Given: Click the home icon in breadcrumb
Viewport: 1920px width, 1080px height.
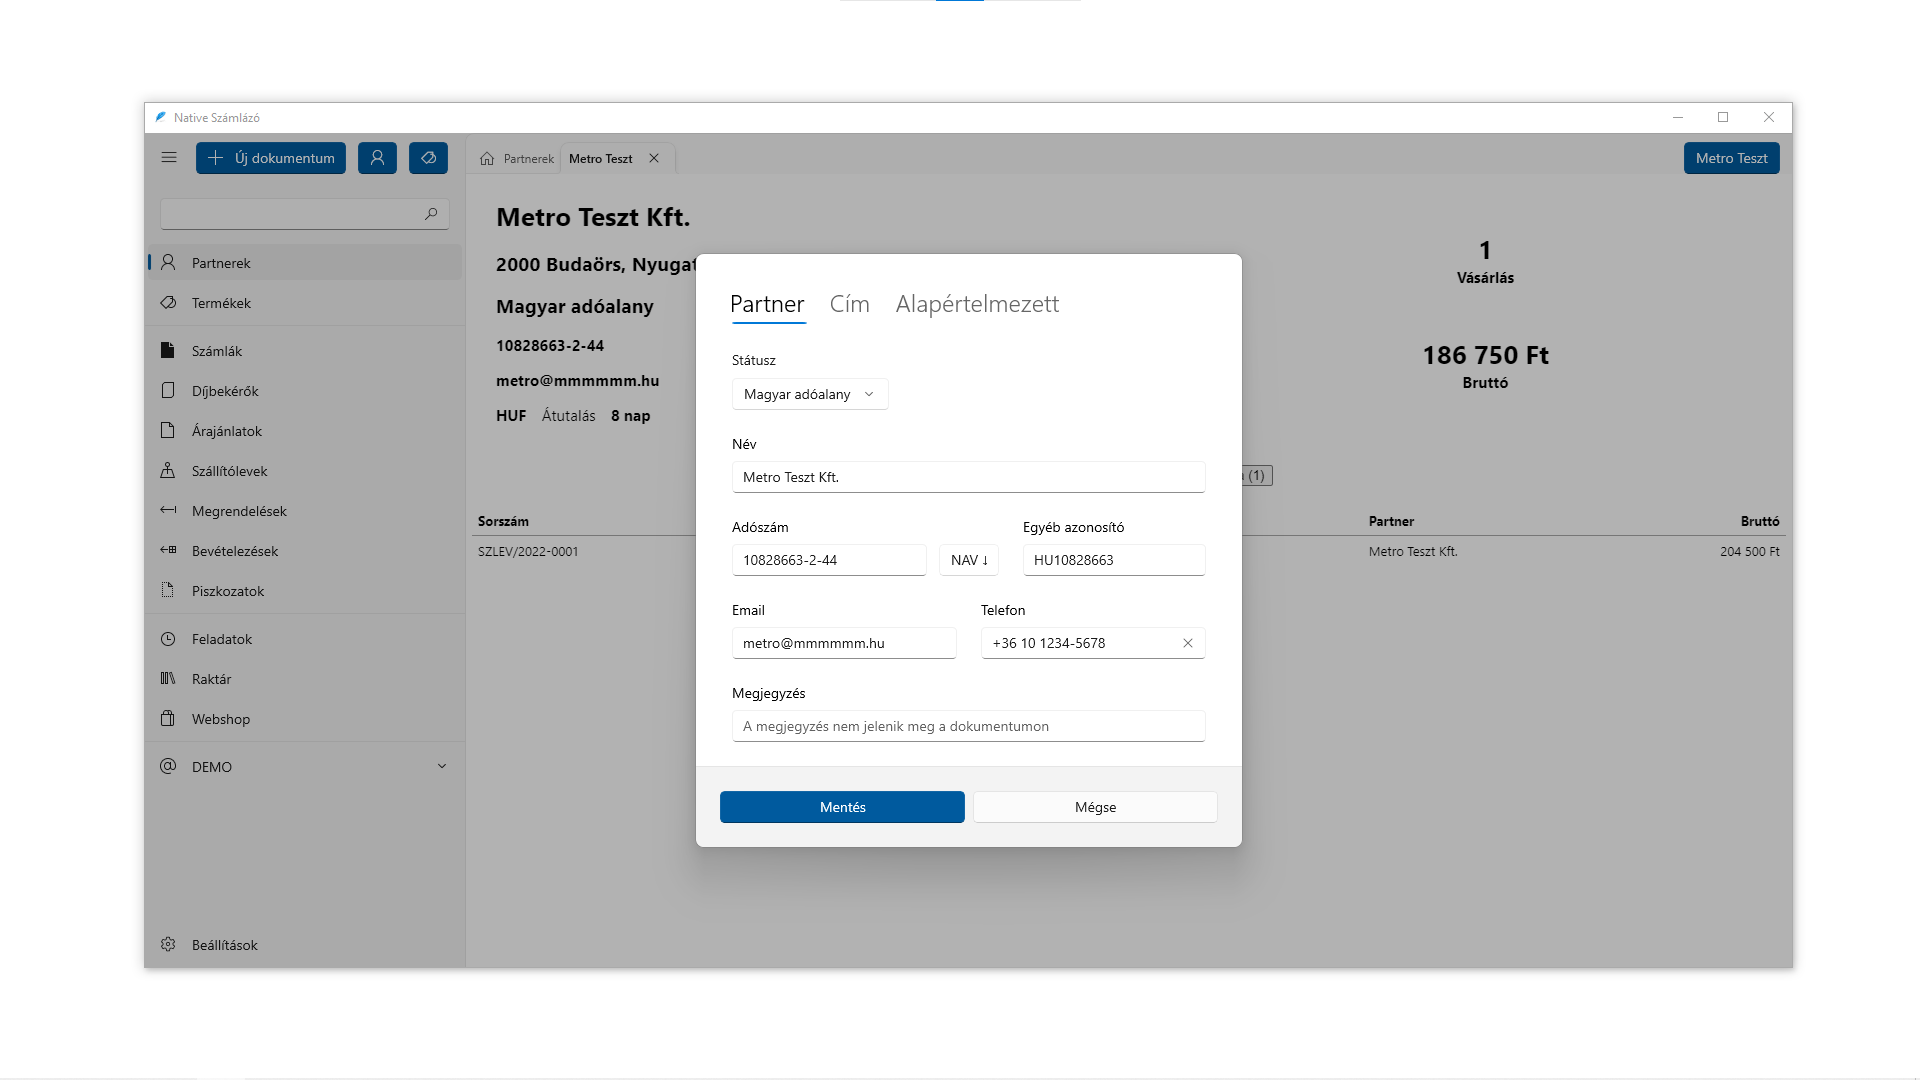Looking at the screenshot, I should 487,159.
